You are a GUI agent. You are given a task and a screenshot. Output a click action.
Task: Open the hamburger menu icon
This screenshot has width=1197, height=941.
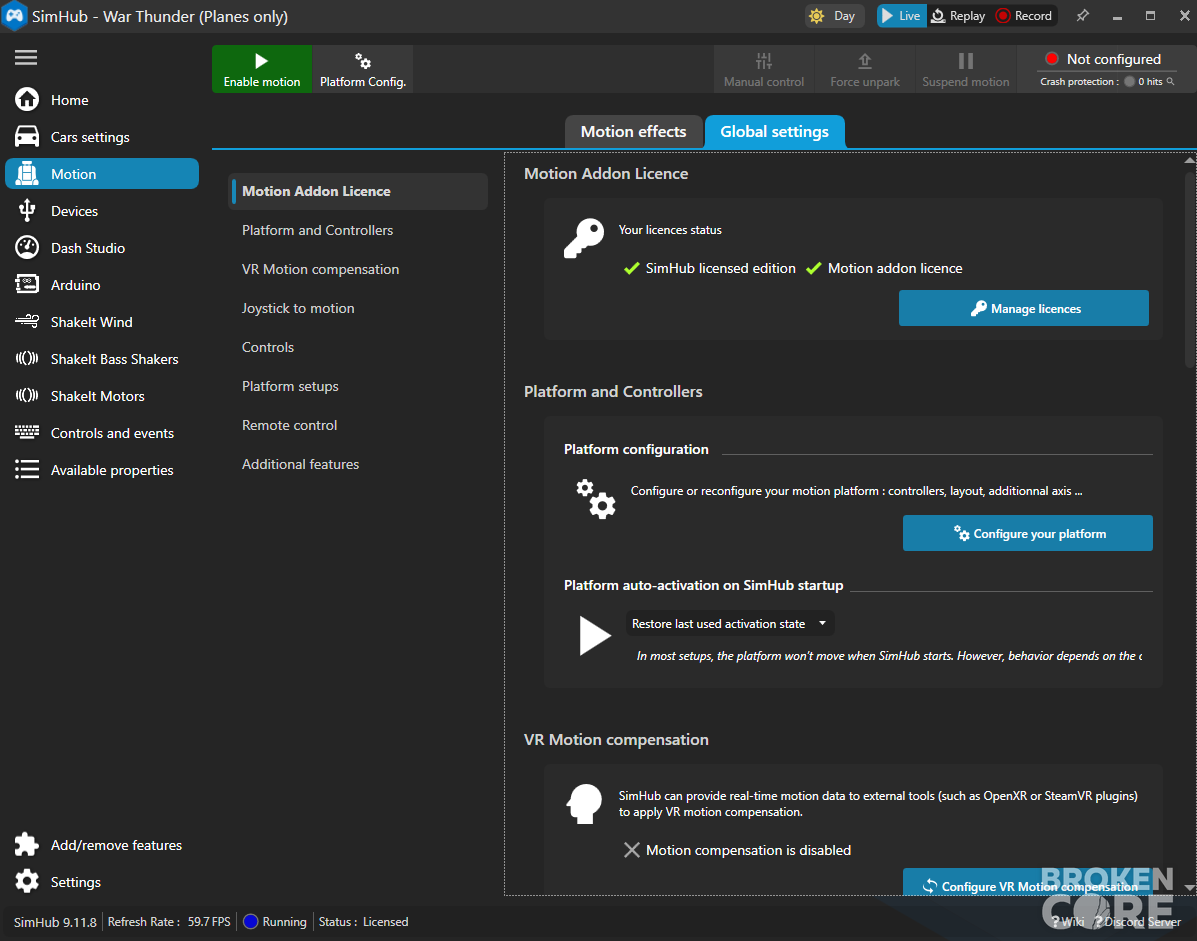point(26,58)
